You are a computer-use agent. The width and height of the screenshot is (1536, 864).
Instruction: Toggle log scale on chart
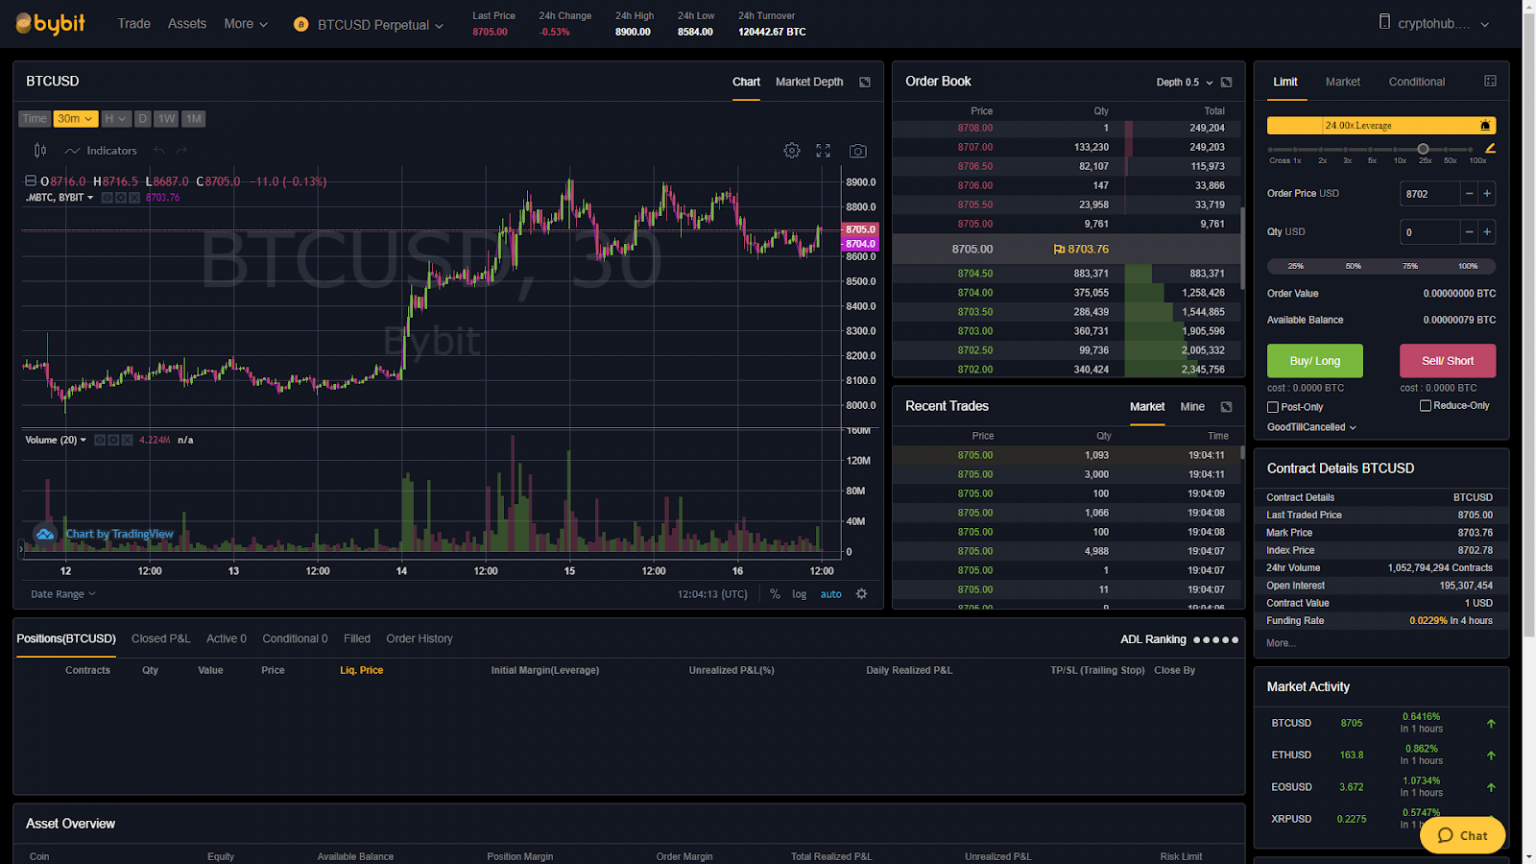tap(799, 594)
